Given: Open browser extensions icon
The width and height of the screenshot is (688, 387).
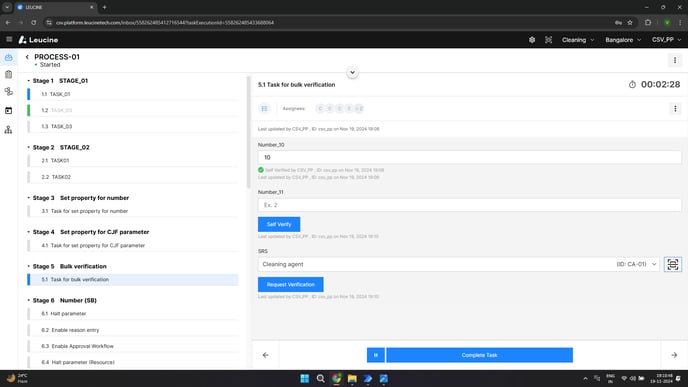Looking at the screenshot, I should tap(648, 22).
